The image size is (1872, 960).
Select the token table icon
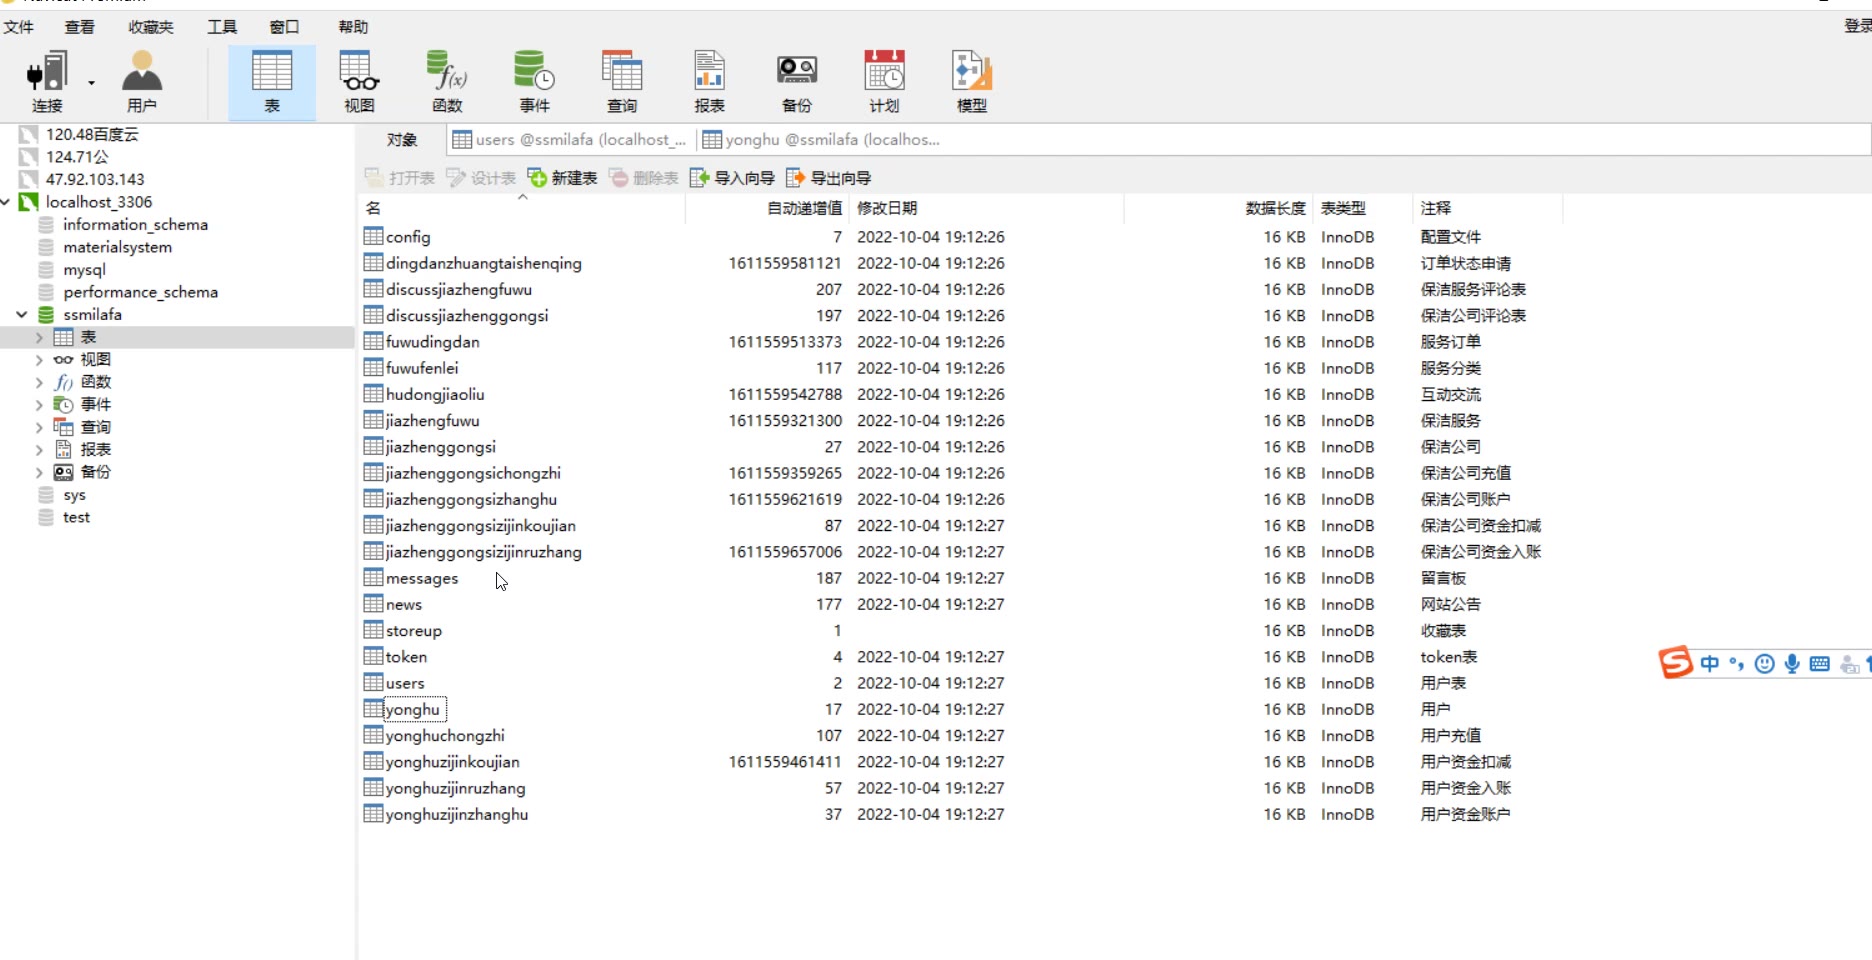pyautogui.click(x=373, y=656)
